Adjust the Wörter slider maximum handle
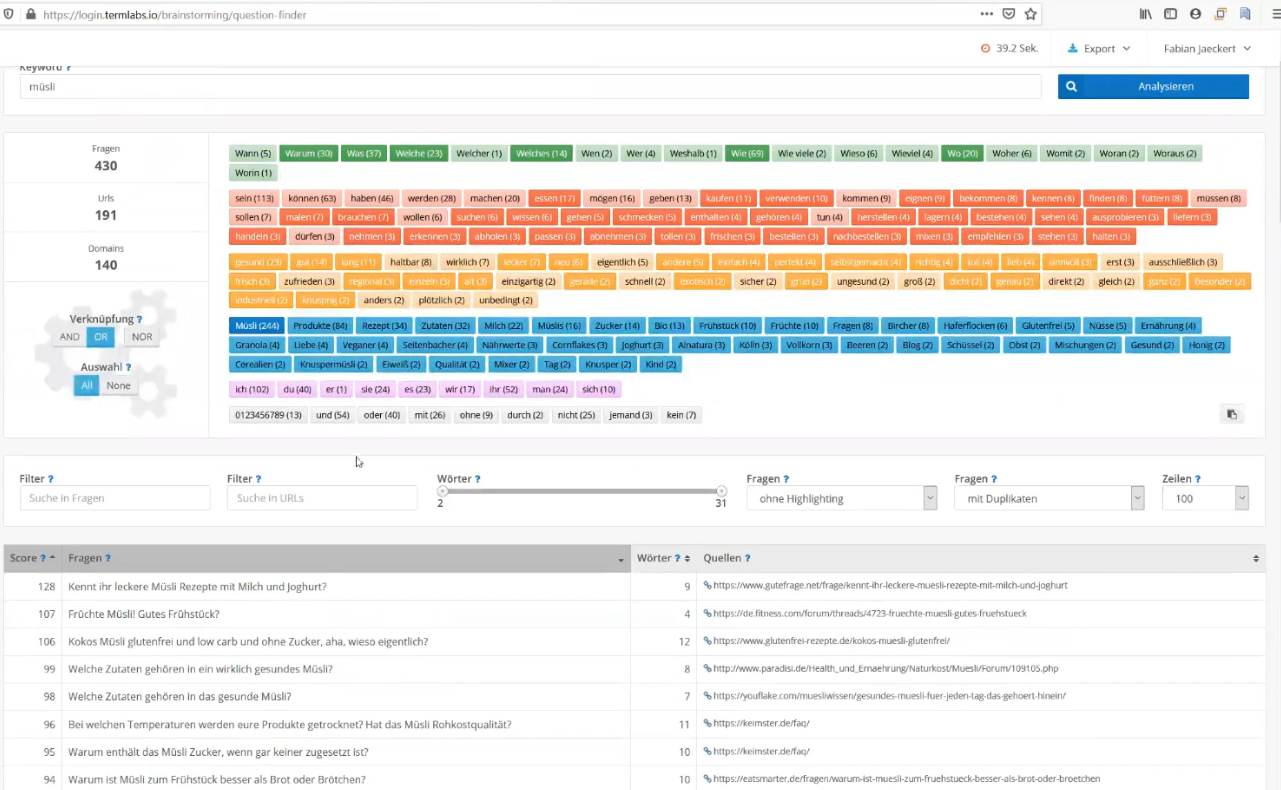Image resolution: width=1281 pixels, height=790 pixels. [x=721, y=491]
